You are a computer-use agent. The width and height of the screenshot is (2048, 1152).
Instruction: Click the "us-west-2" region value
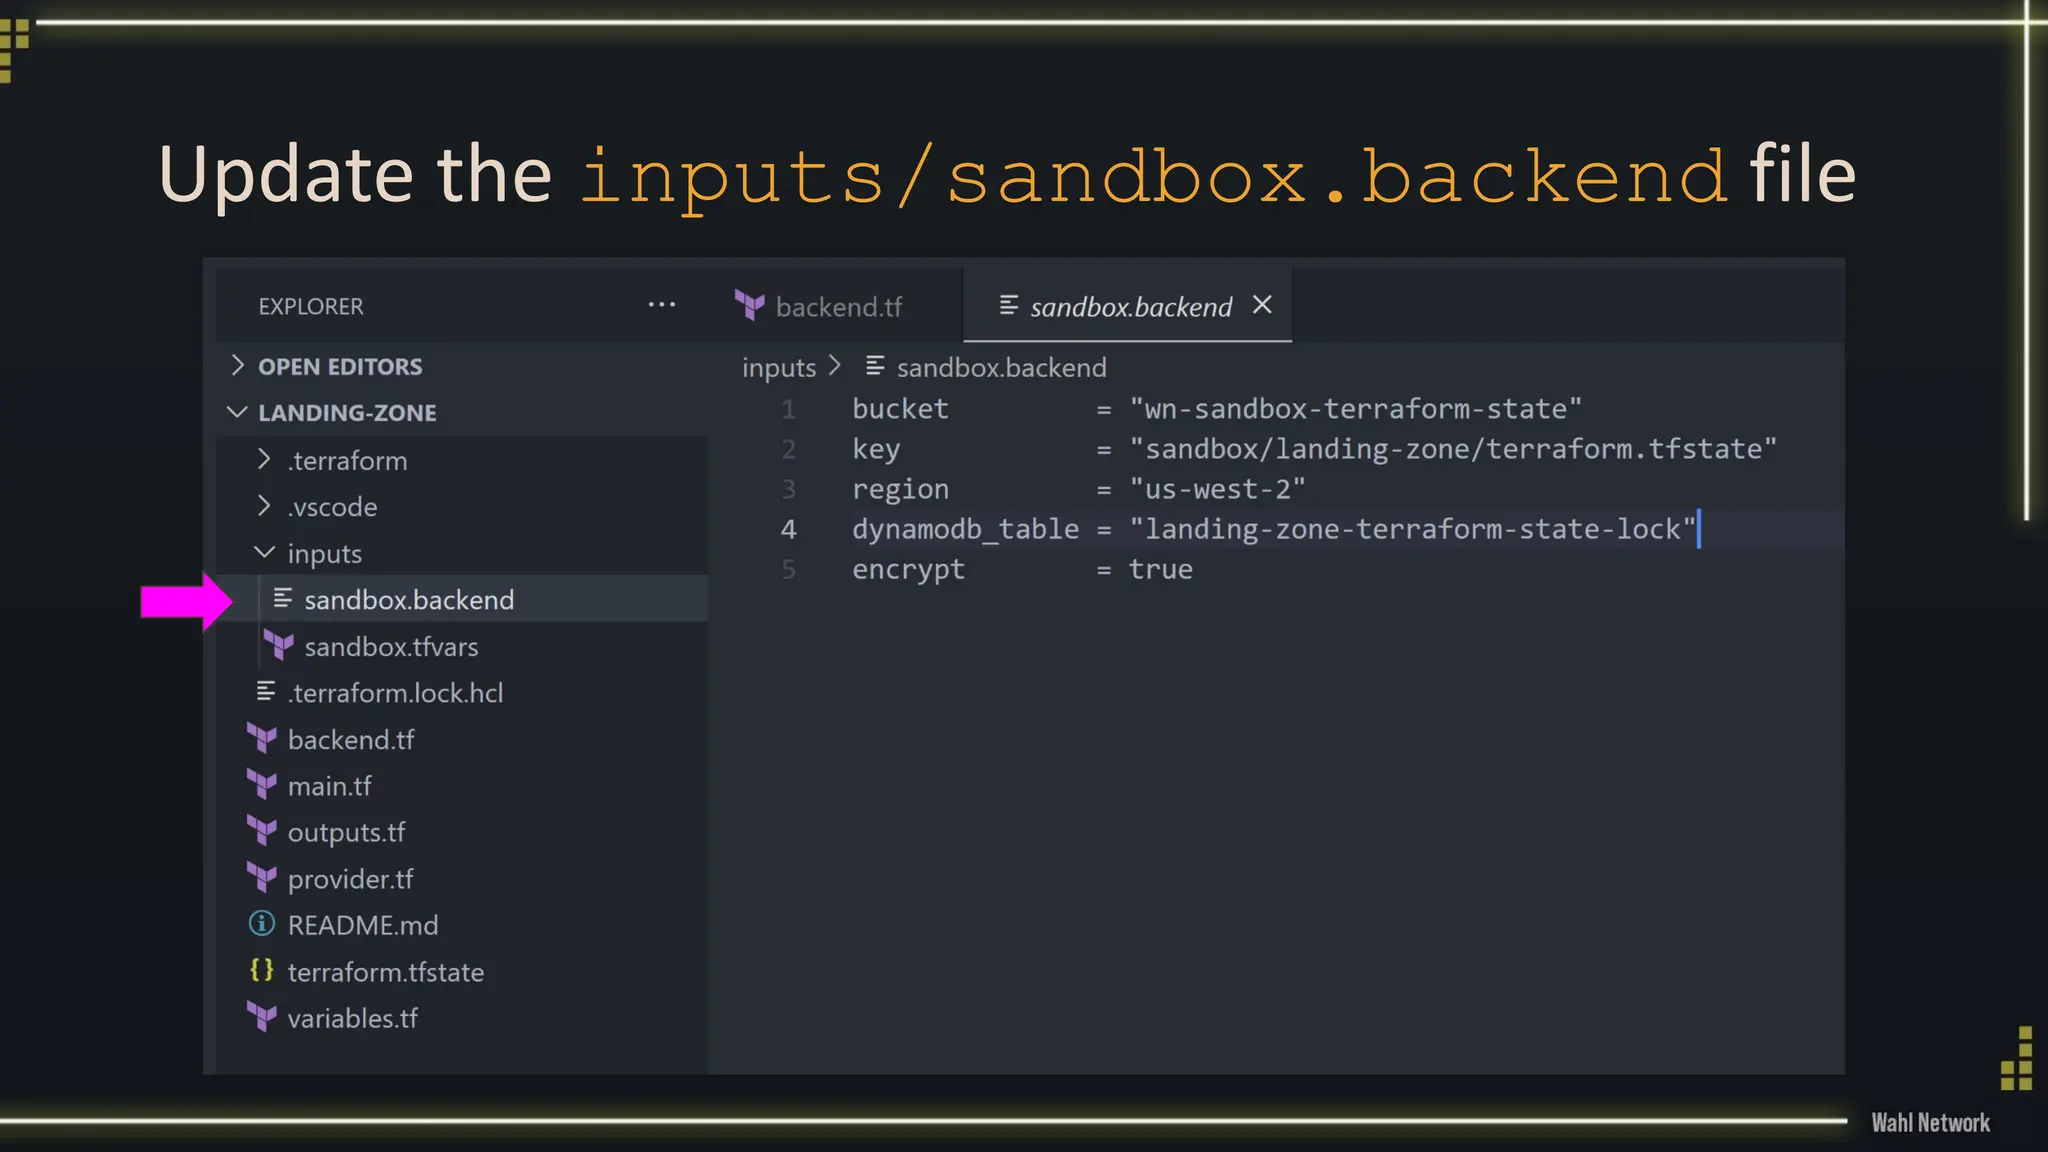click(1217, 489)
